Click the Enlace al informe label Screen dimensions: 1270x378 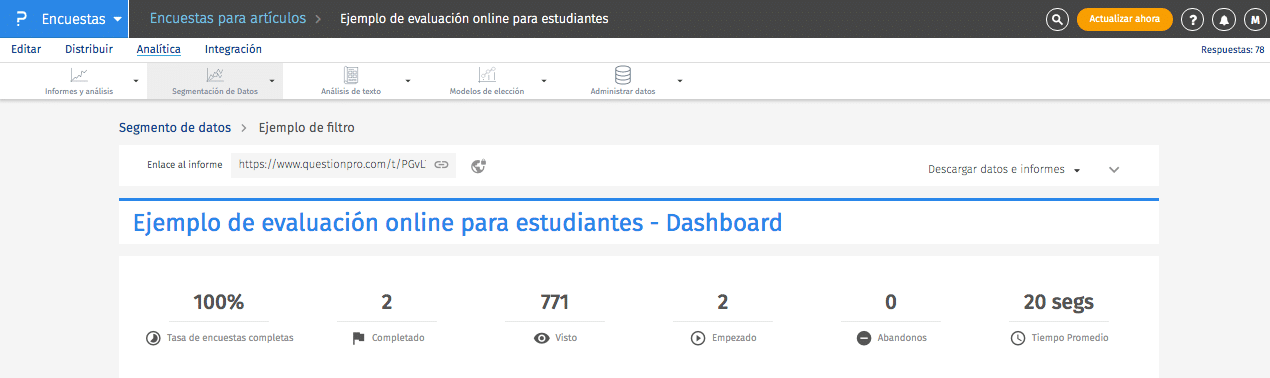pyautogui.click(x=184, y=165)
